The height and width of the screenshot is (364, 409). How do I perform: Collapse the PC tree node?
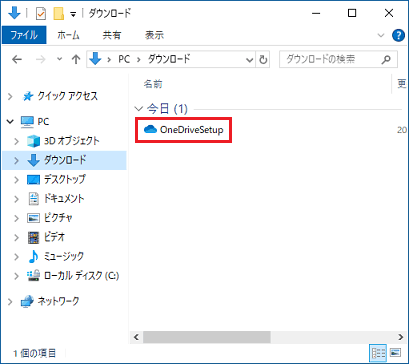[10, 121]
